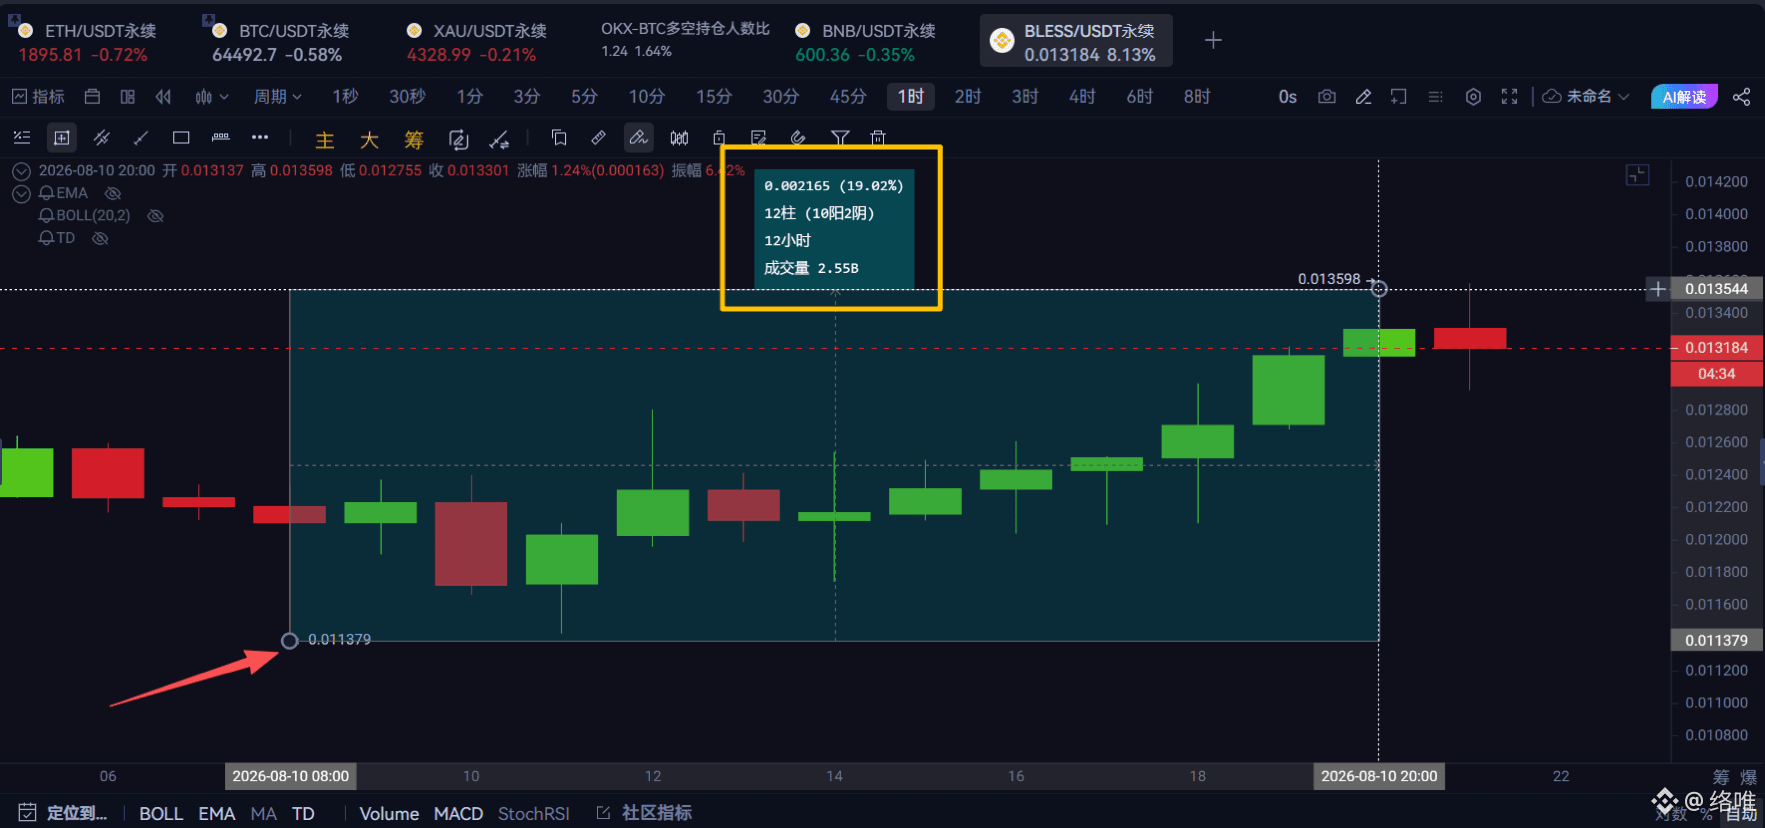The image size is (1765, 828).
Task: Select the 1时 timeframe
Action: (910, 97)
